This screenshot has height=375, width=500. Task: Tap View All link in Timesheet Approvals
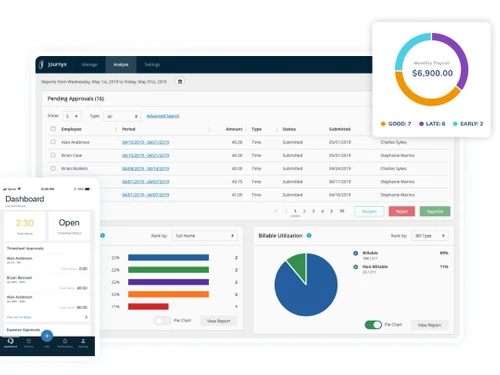click(x=19, y=317)
